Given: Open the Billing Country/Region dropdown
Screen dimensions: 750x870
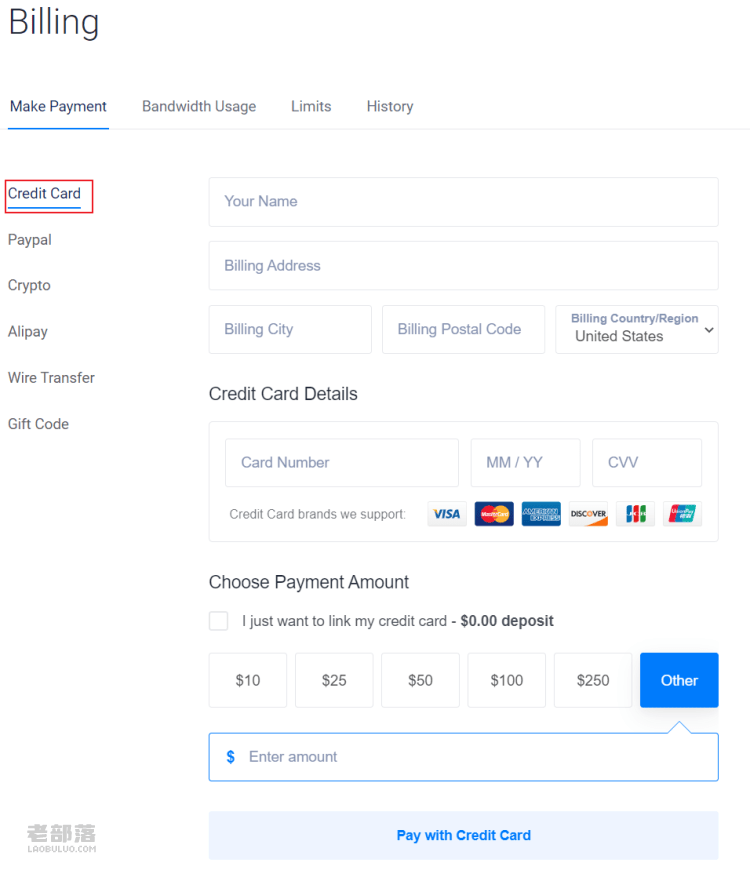Looking at the screenshot, I should point(637,330).
